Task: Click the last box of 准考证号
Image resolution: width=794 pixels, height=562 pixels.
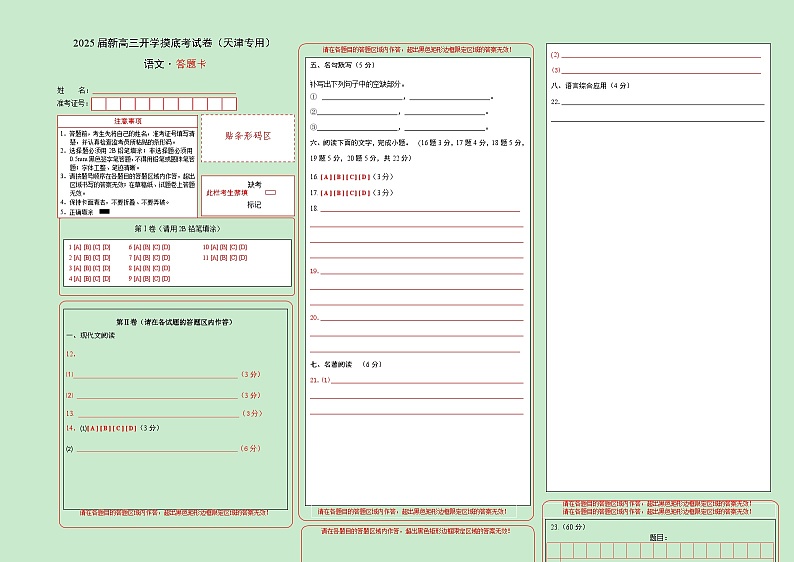Action: click(x=229, y=104)
